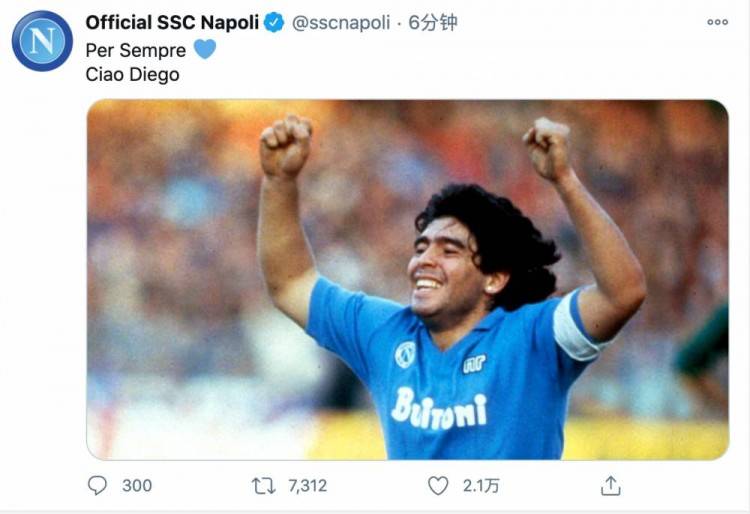Click the 300 replies count
The height and width of the screenshot is (514, 750).
(x=137, y=485)
